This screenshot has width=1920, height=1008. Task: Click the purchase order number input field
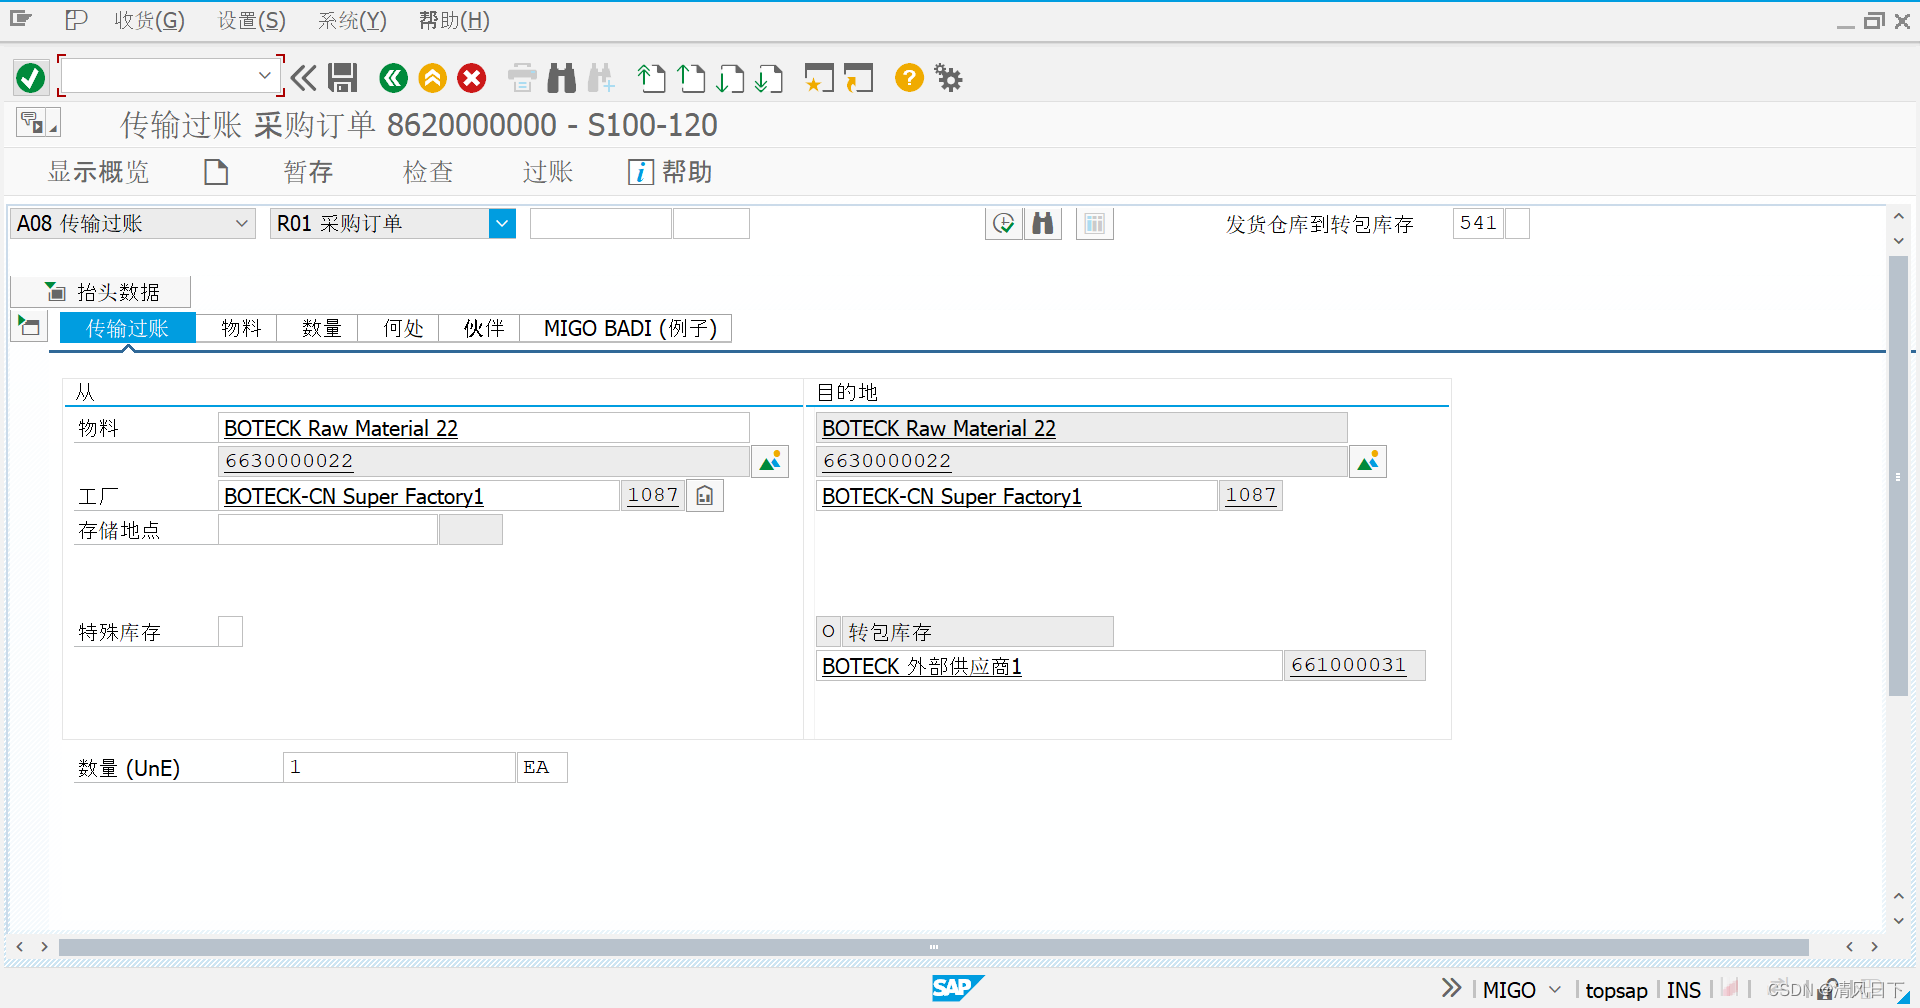pos(601,223)
